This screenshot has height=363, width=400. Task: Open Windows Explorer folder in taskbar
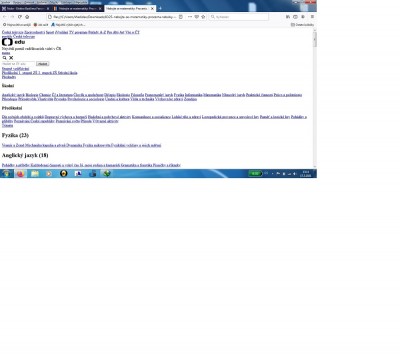click(35, 173)
